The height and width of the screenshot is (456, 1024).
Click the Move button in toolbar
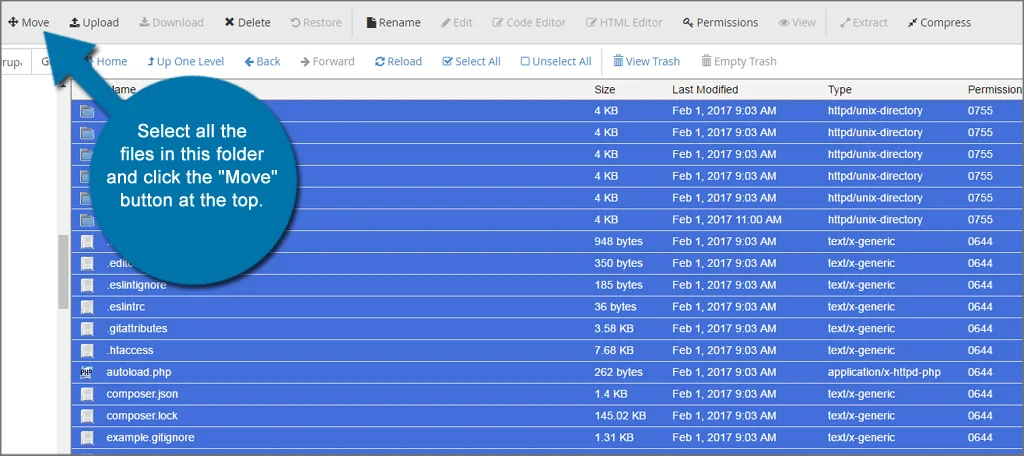[28, 23]
